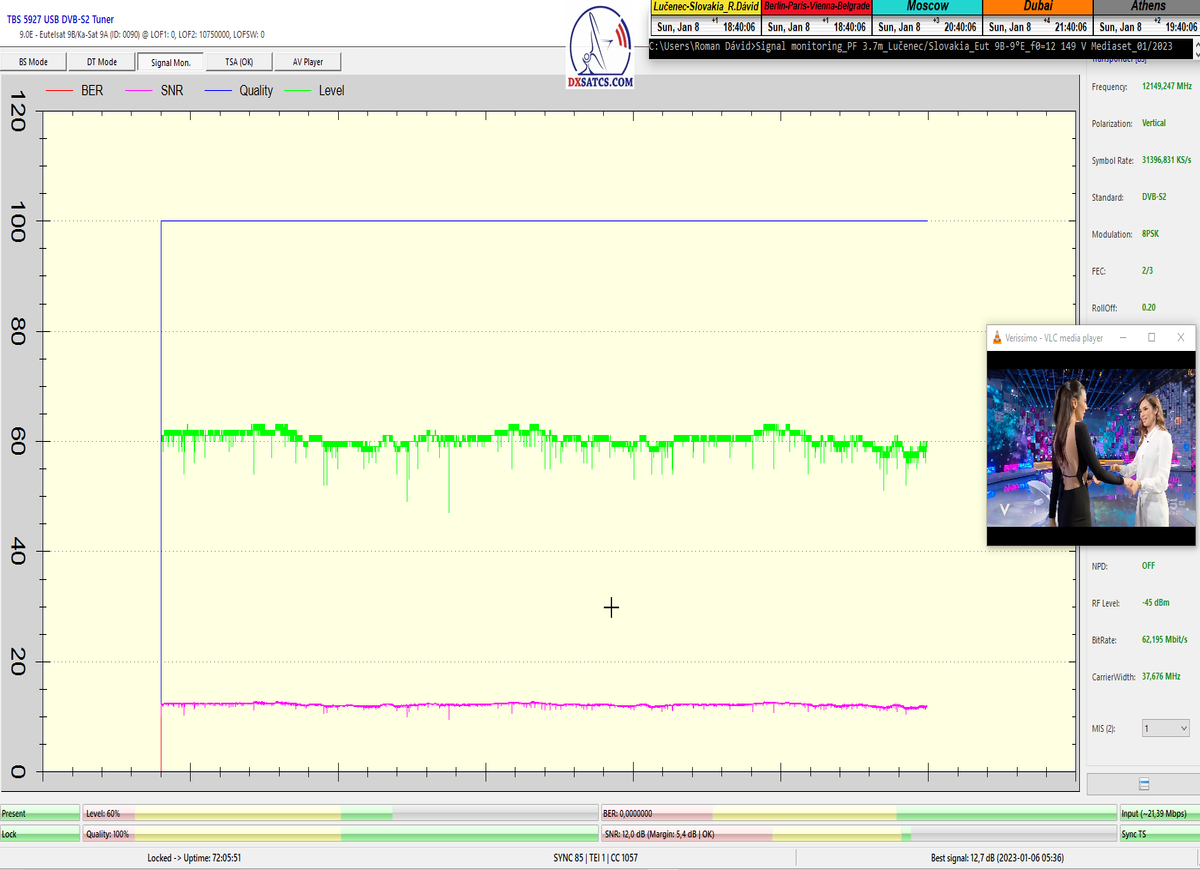The width and height of the screenshot is (1200, 870).
Task: Click the Present status indicator
Action: (40, 814)
